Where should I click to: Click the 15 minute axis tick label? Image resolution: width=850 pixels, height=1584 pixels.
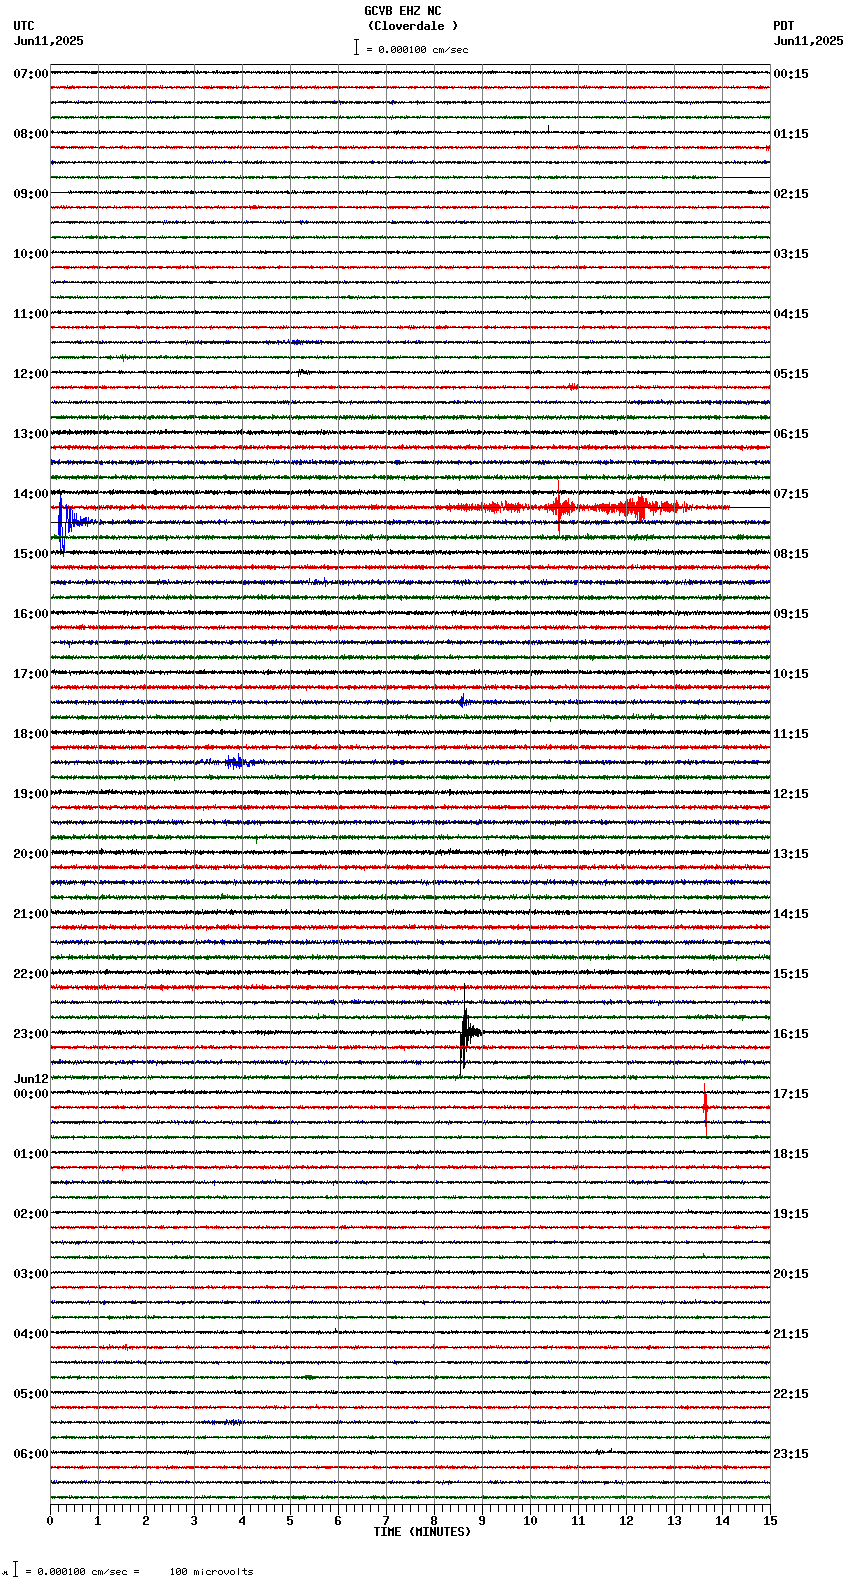tap(770, 1521)
